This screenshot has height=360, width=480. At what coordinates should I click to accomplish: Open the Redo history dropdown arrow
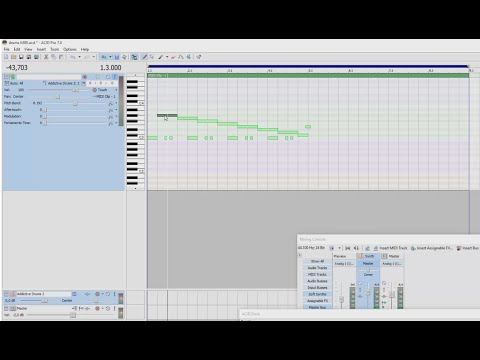pyautogui.click(x=94, y=57)
